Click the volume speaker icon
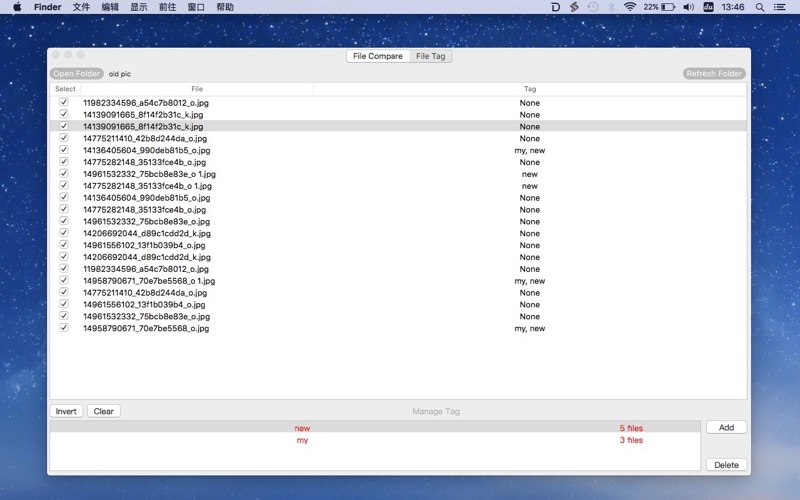The height and width of the screenshot is (500, 800). (688, 7)
